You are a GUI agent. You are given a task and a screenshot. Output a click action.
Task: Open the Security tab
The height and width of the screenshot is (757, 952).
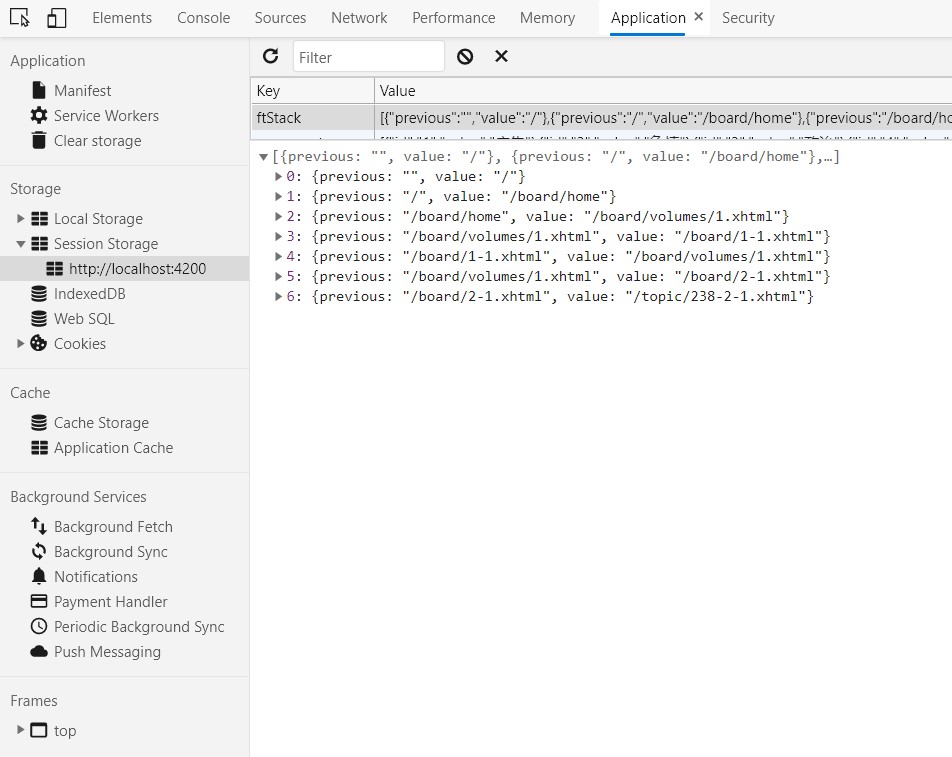pos(748,18)
